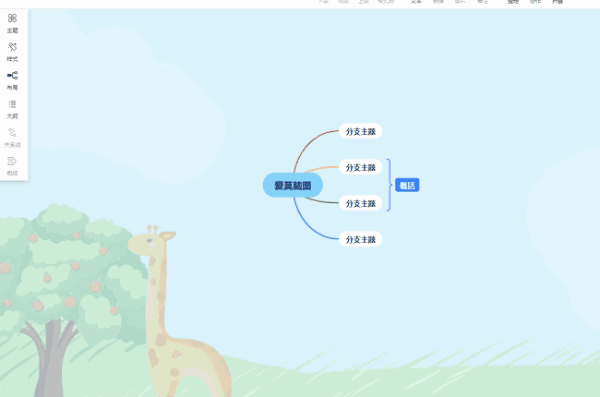Select the 分支主题 node on brown line
The image size is (600, 397).
pos(360,131)
